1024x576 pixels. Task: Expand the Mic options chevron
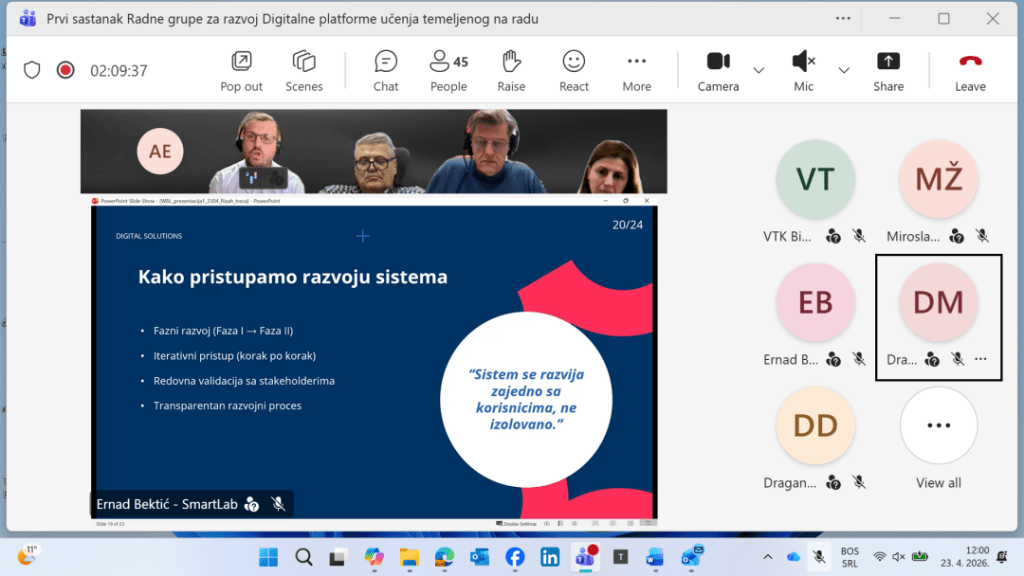(843, 70)
